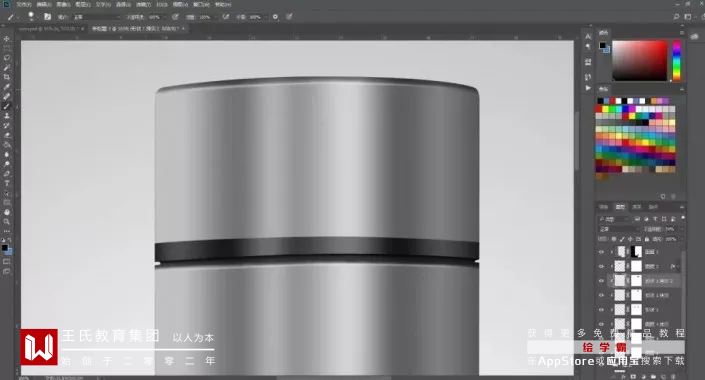This screenshot has width=705, height=380.
Task: Open the Layer (图层) menu
Action: (x=83, y=4)
